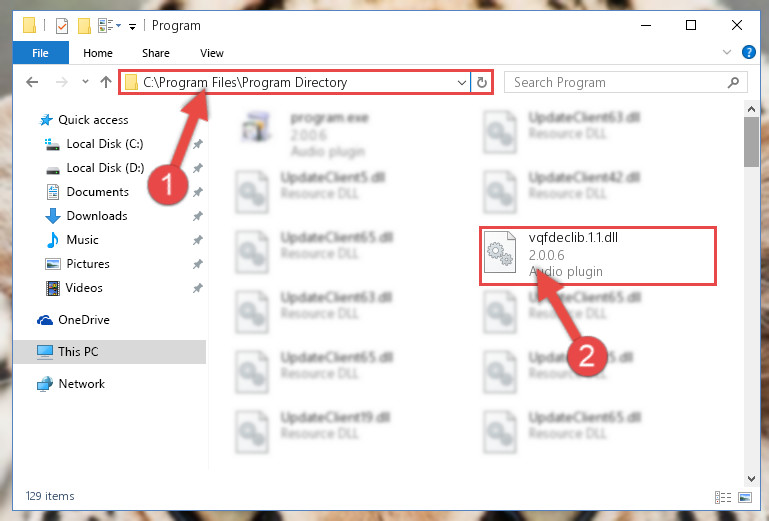
Task: Switch to the View ribbon tab
Action: pos(212,53)
